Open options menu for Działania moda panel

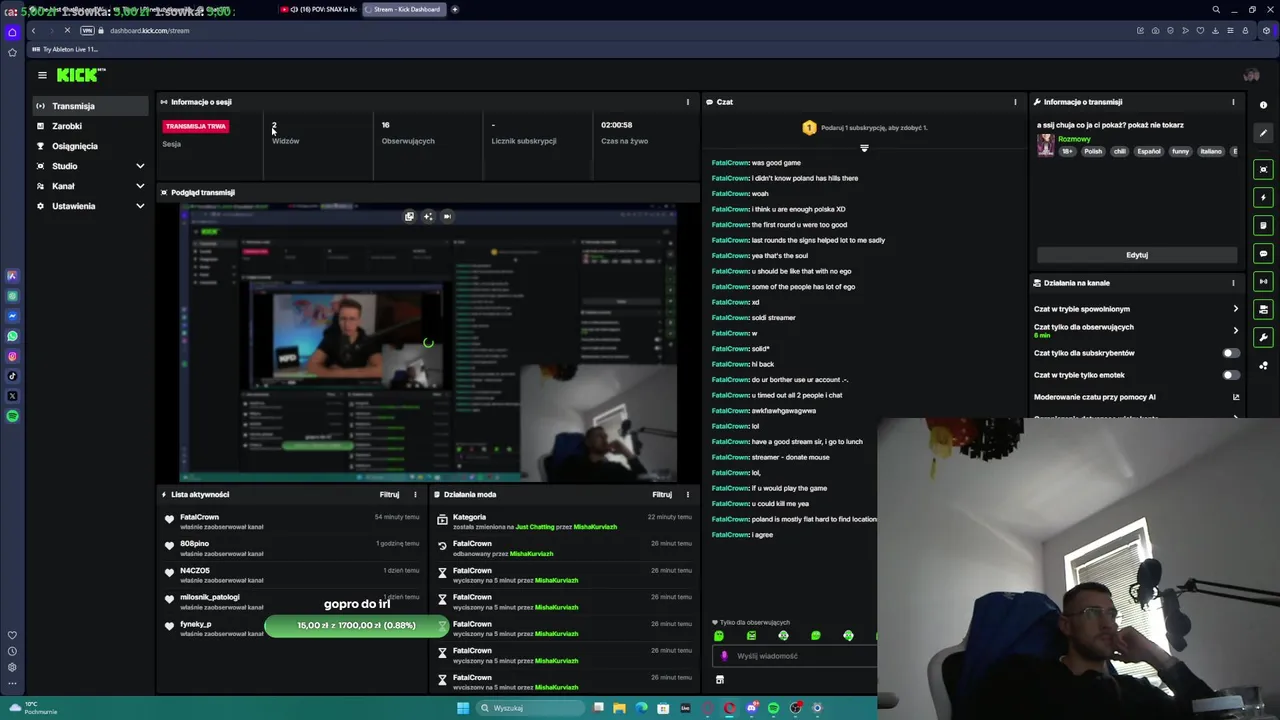tap(687, 494)
